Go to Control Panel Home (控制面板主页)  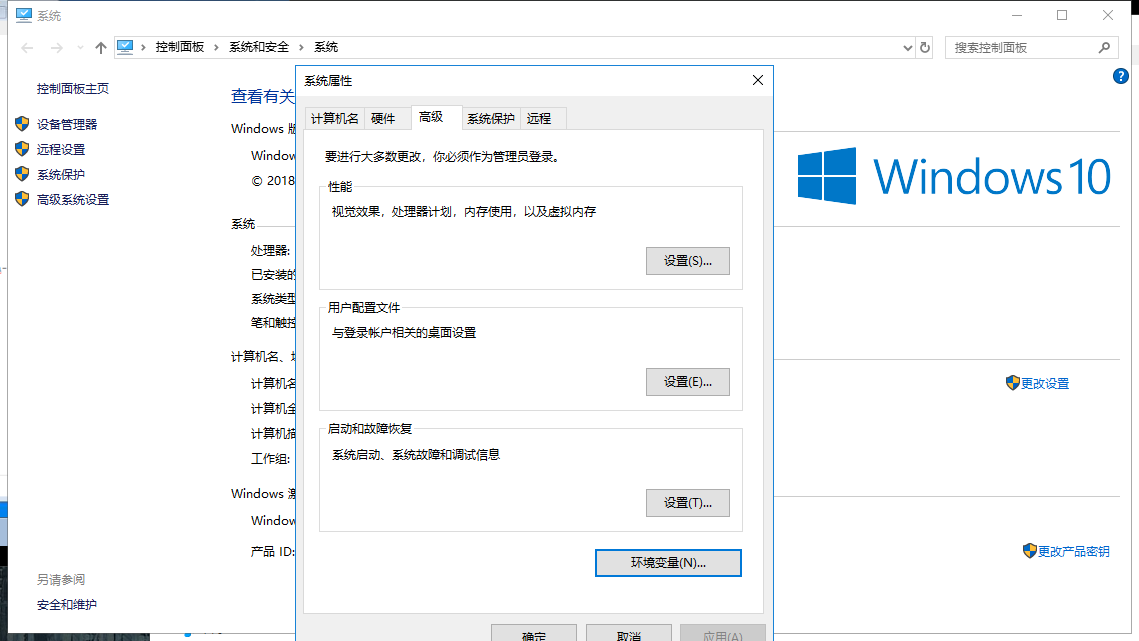click(73, 89)
